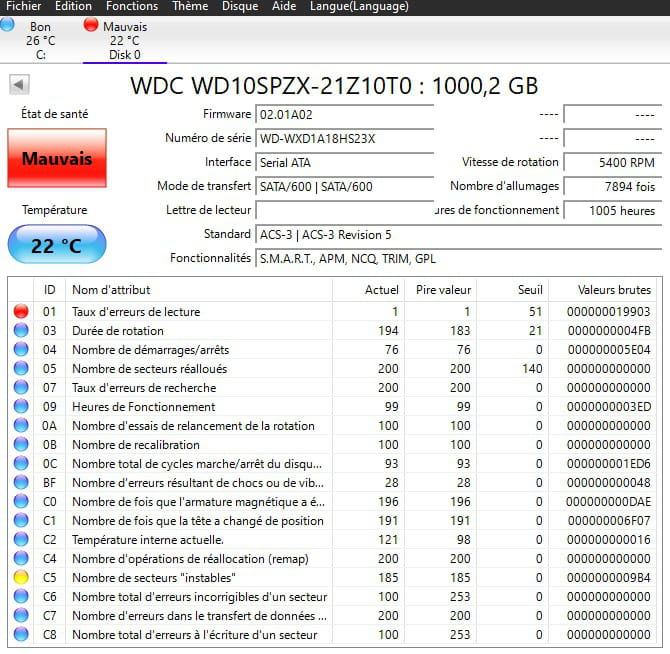Click the previous disk arrow button
This screenshot has width=670, height=654.
click(x=18, y=85)
